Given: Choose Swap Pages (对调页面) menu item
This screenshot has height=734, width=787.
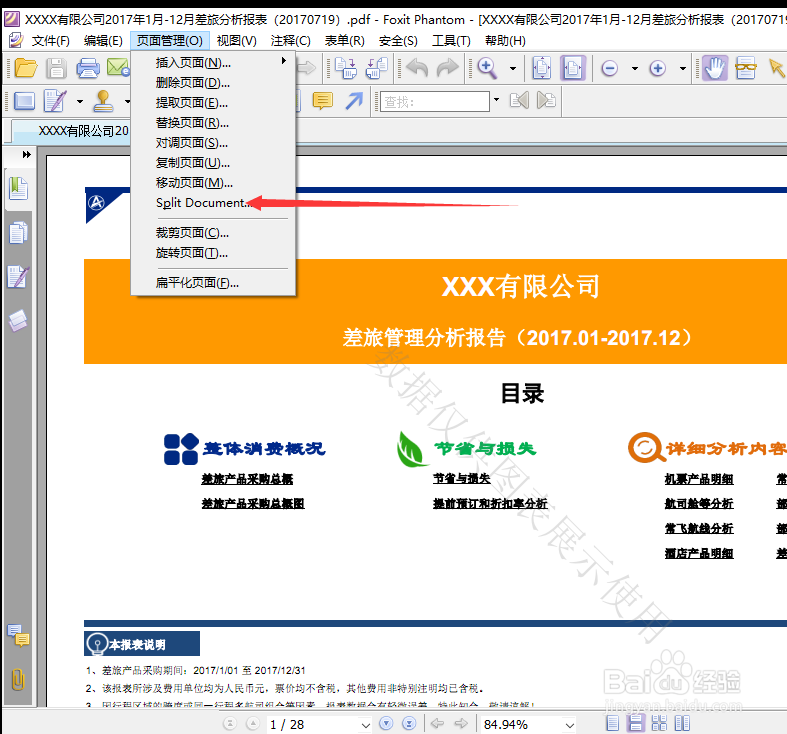Looking at the screenshot, I should click(213, 143).
